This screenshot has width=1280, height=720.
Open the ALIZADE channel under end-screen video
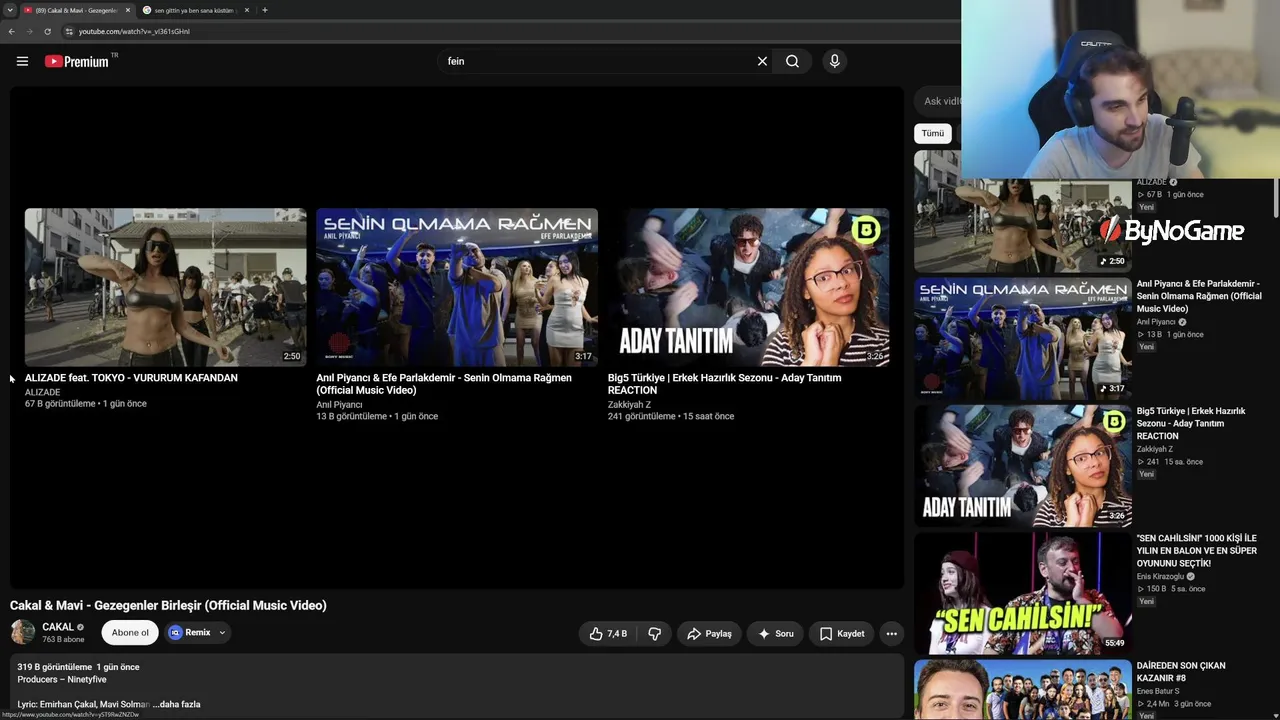click(x=42, y=392)
